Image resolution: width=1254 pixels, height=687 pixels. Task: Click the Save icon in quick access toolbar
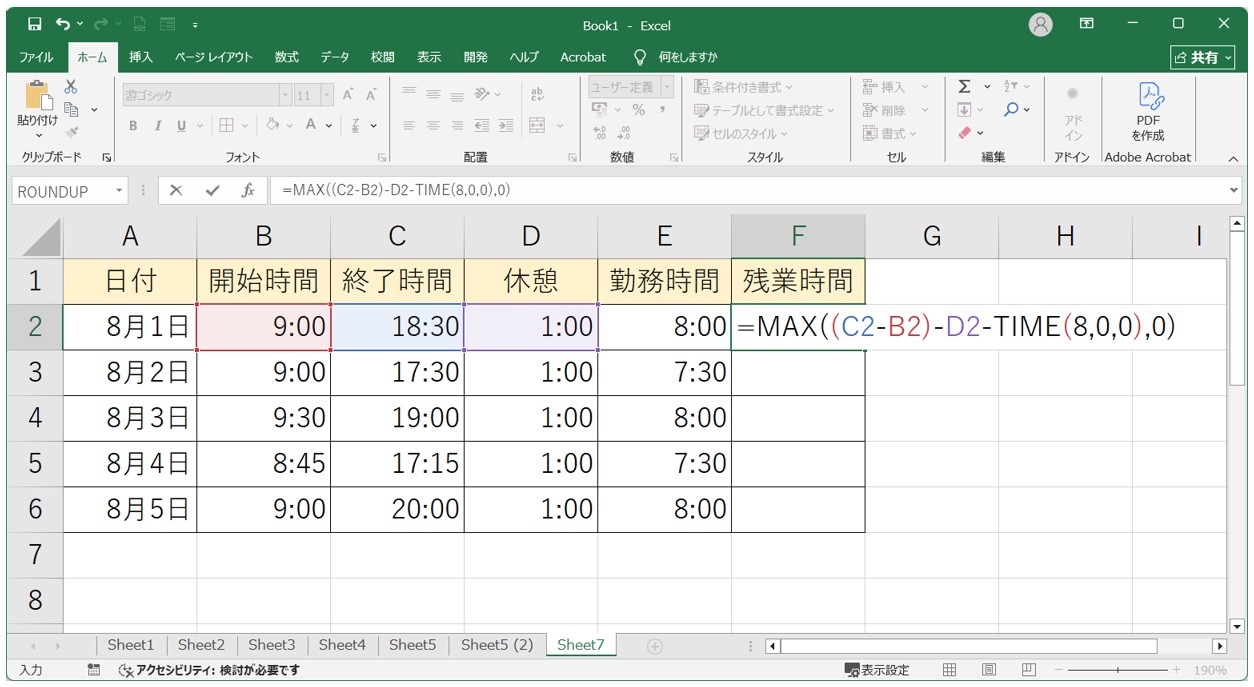point(35,24)
